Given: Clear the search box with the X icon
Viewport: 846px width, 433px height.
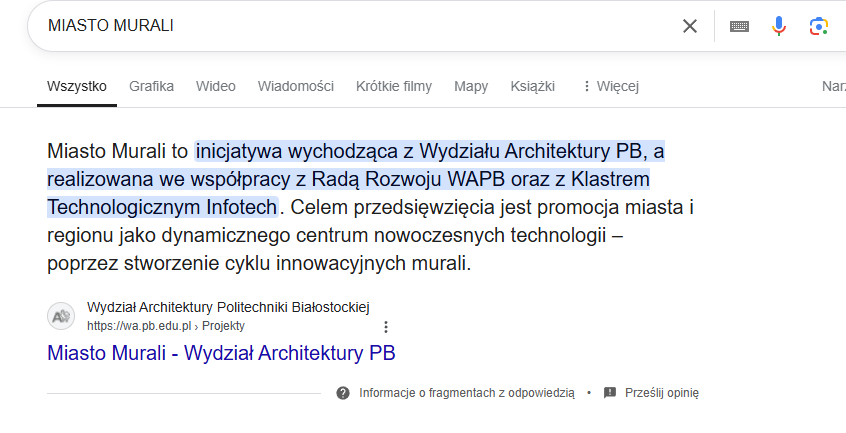Looking at the screenshot, I should coord(690,26).
